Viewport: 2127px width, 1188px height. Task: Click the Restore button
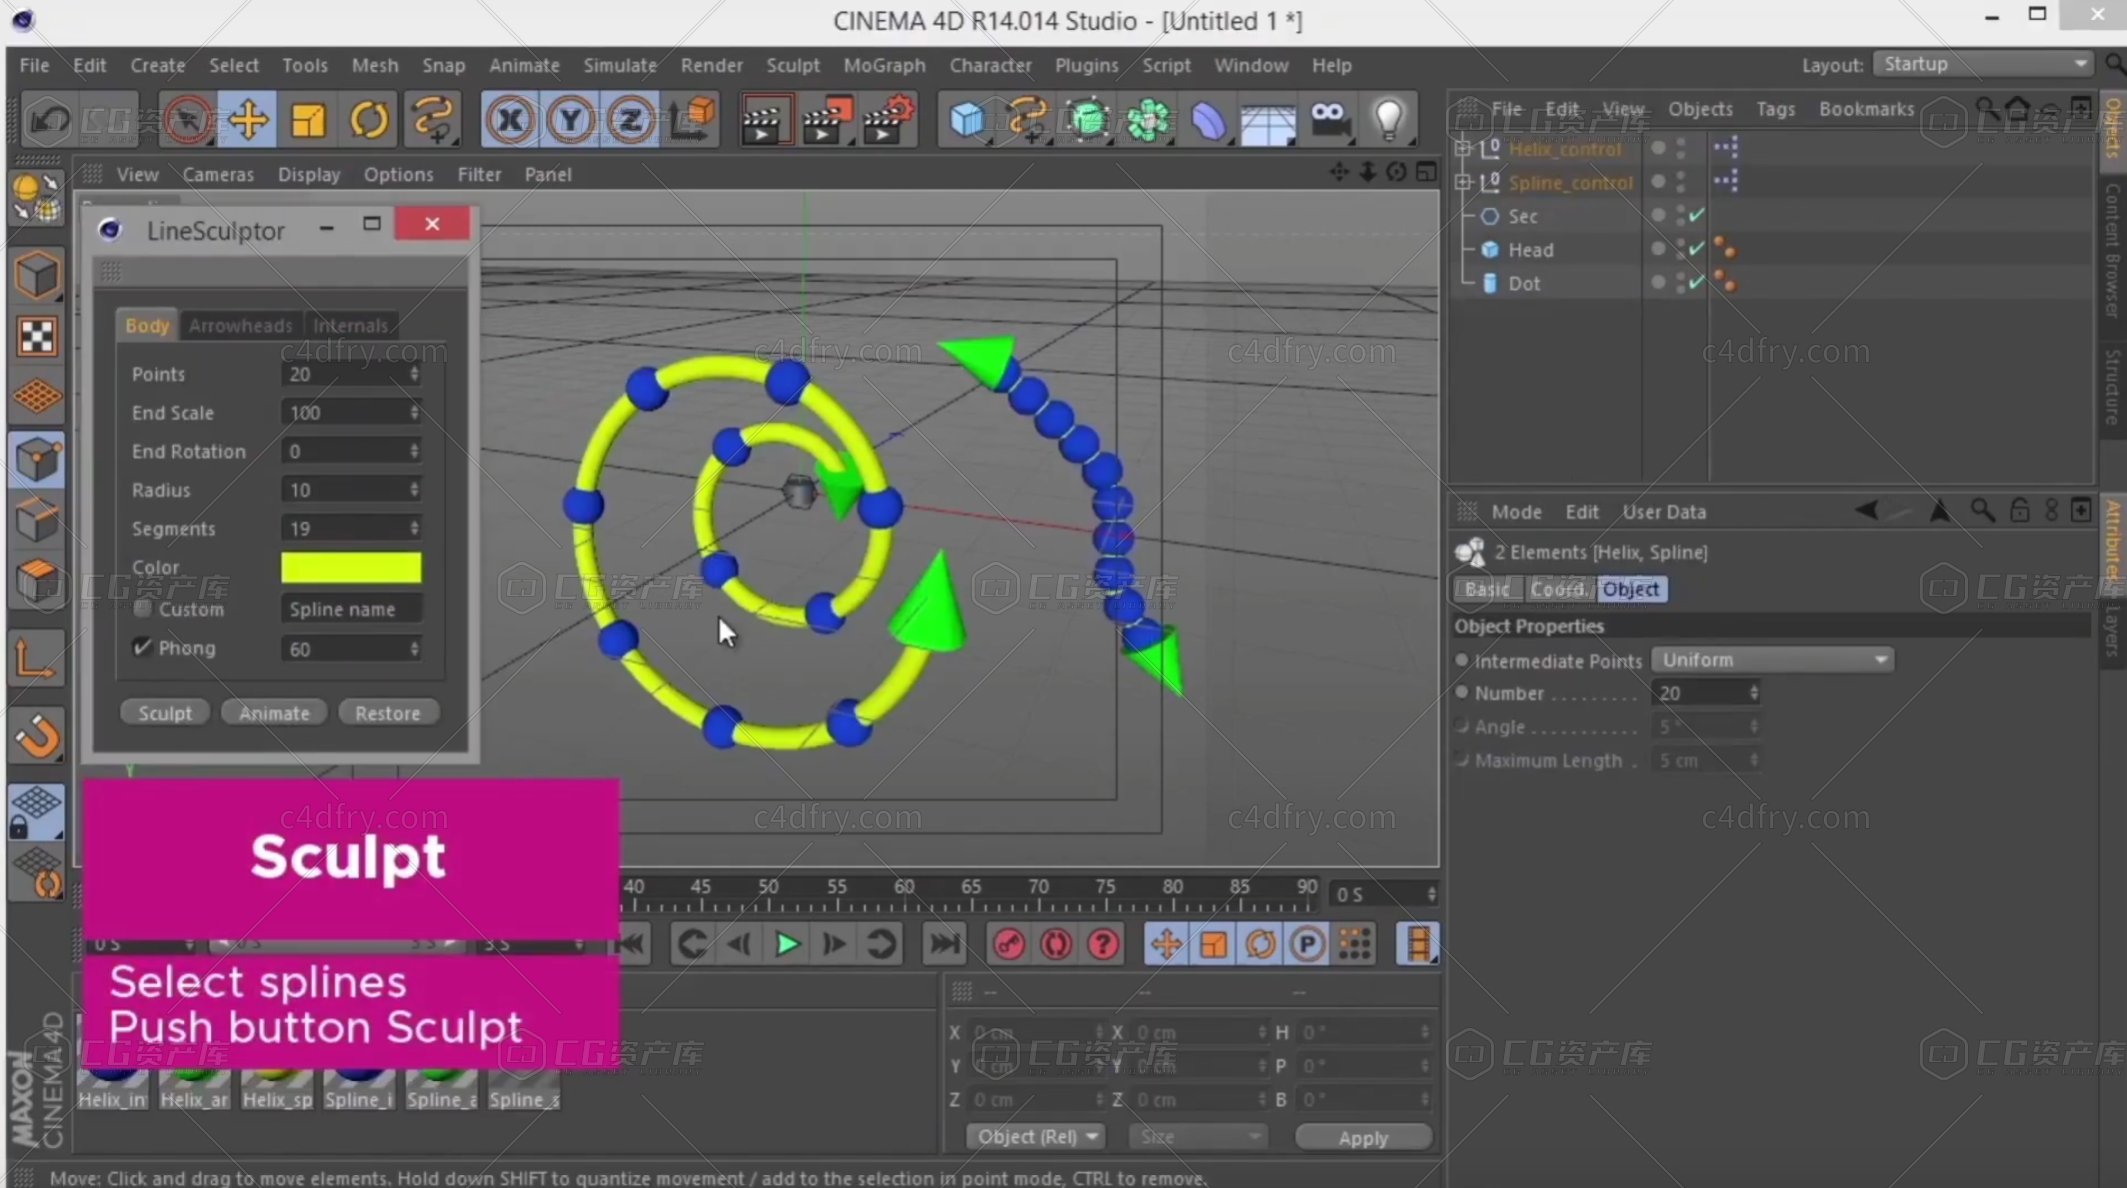tap(388, 713)
